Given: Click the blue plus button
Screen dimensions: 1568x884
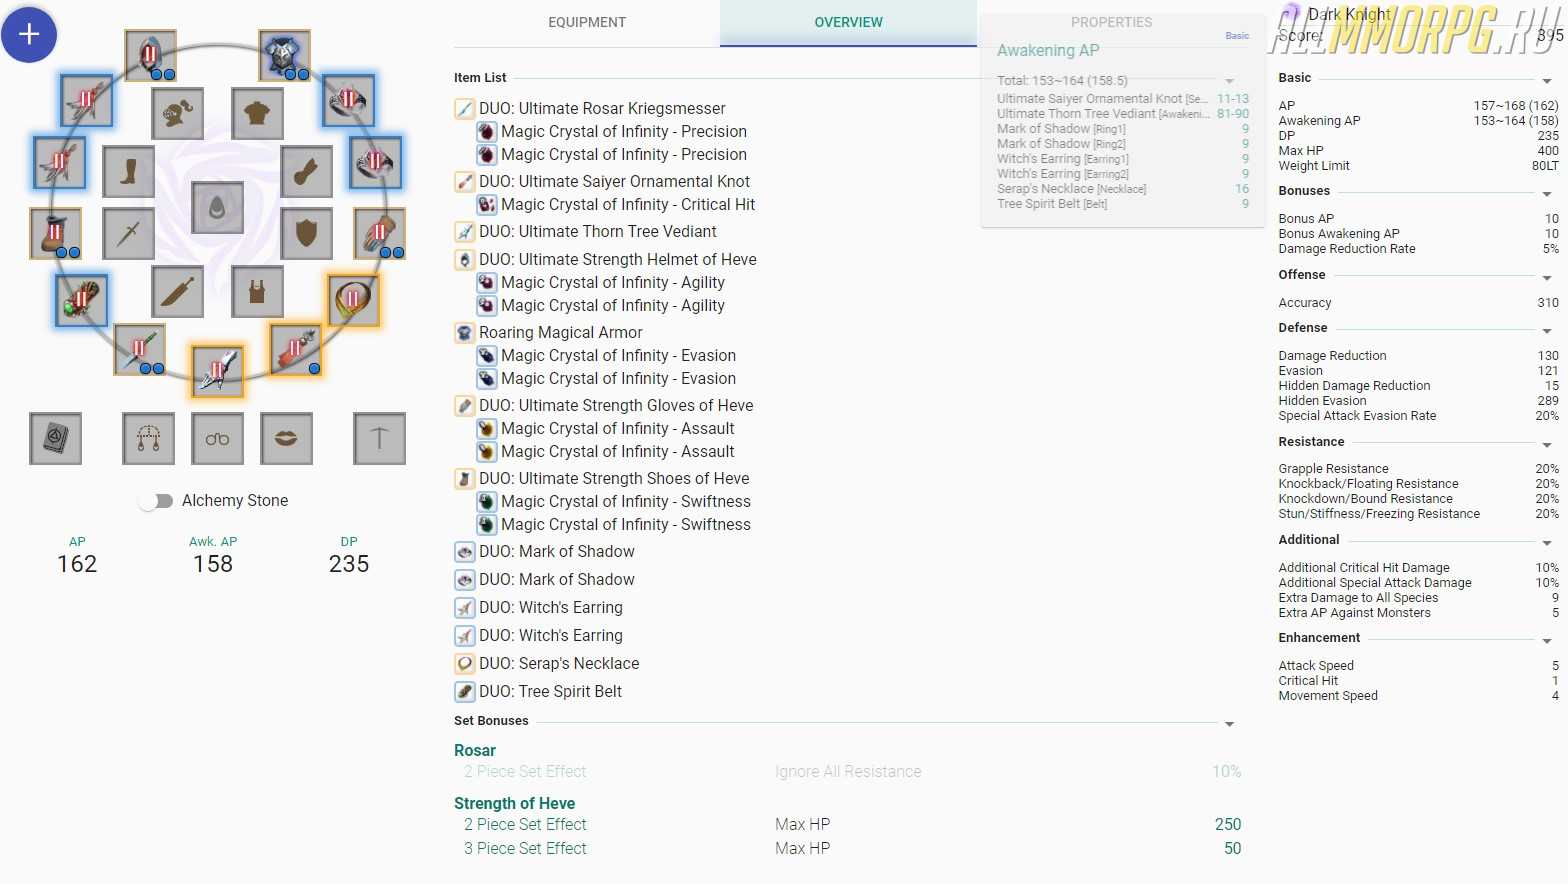Looking at the screenshot, I should 29,35.
